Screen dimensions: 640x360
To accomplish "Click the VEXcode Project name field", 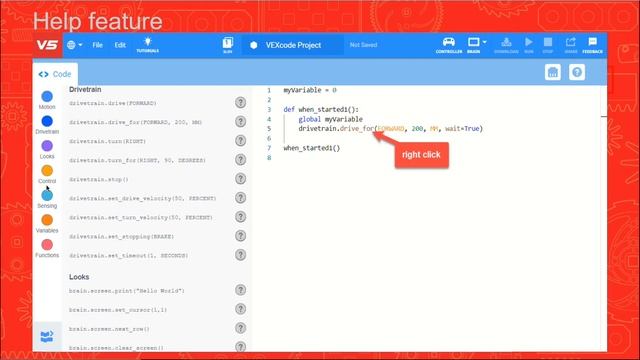I will coord(293,45).
